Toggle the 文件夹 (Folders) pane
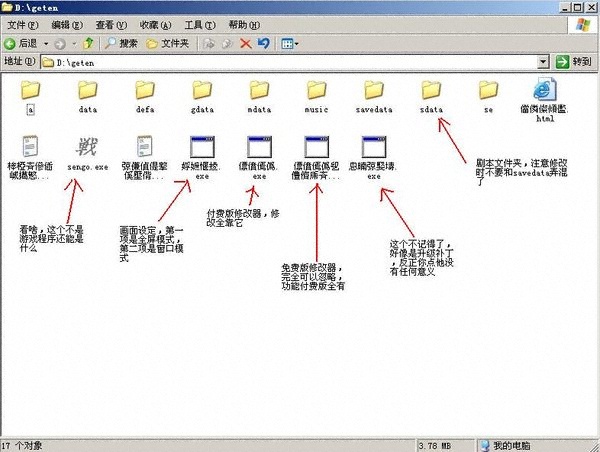Viewport: 600px width, 452px height. tap(166, 44)
